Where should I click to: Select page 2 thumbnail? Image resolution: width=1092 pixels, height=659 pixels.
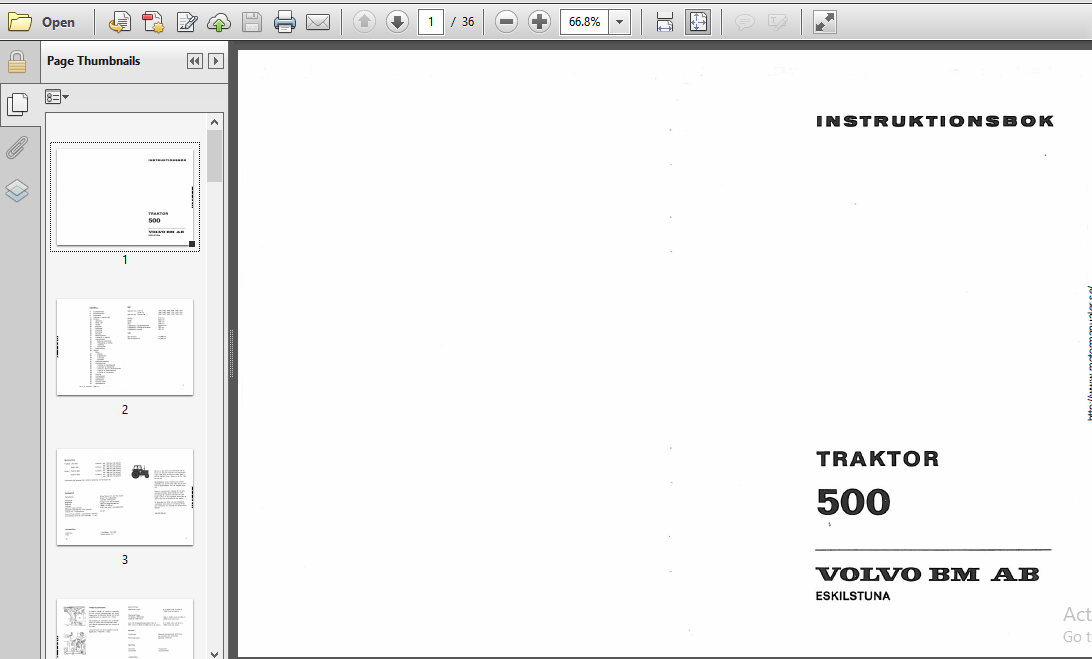tap(125, 347)
